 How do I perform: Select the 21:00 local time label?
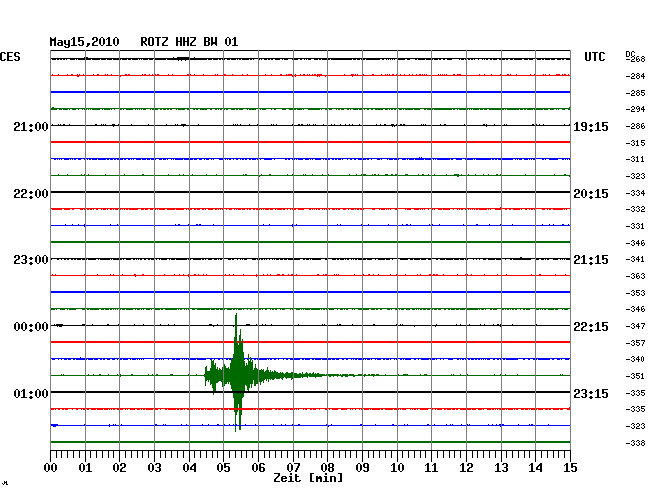(31, 126)
